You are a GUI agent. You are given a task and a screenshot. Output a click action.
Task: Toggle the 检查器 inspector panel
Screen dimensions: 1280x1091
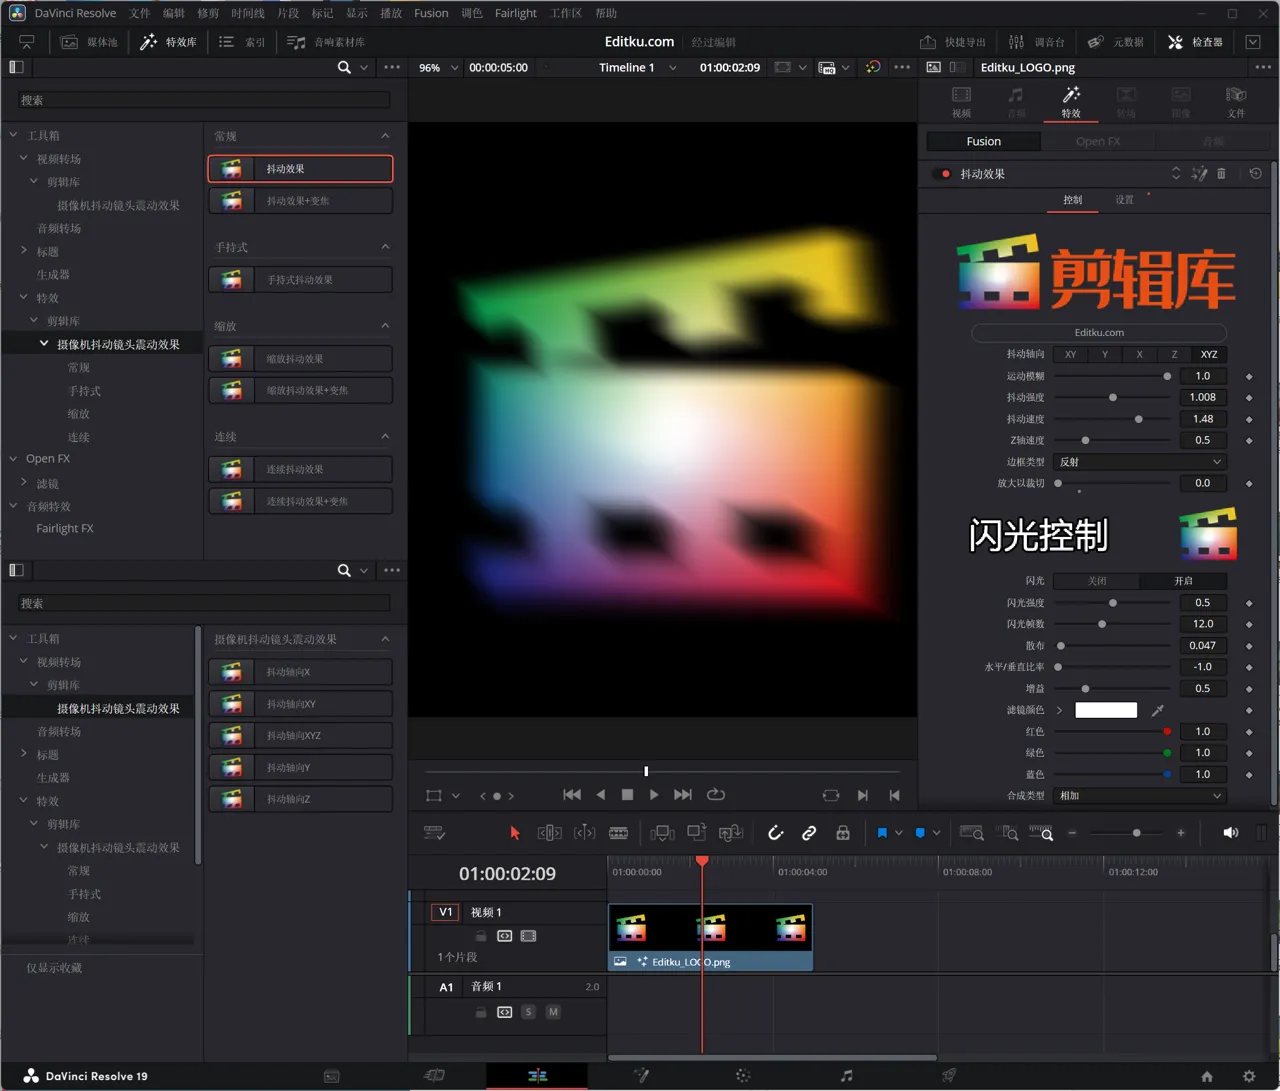click(x=1195, y=42)
